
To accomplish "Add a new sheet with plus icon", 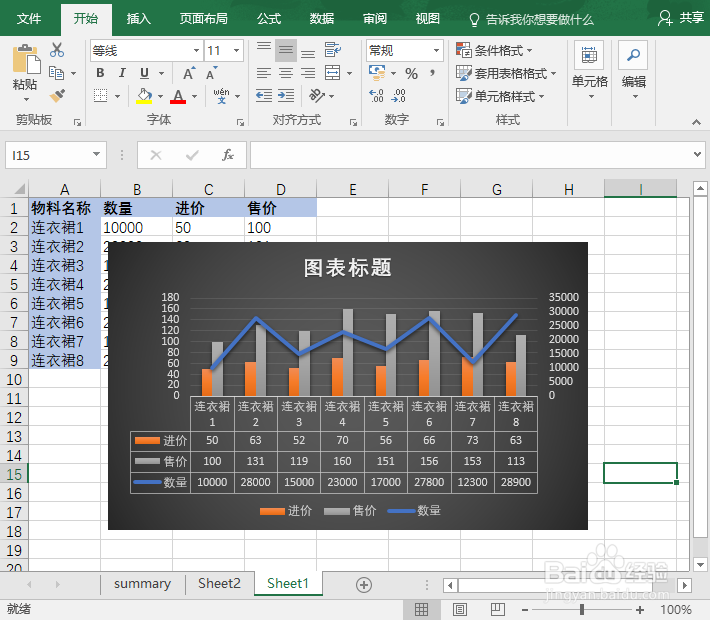I will [364, 585].
